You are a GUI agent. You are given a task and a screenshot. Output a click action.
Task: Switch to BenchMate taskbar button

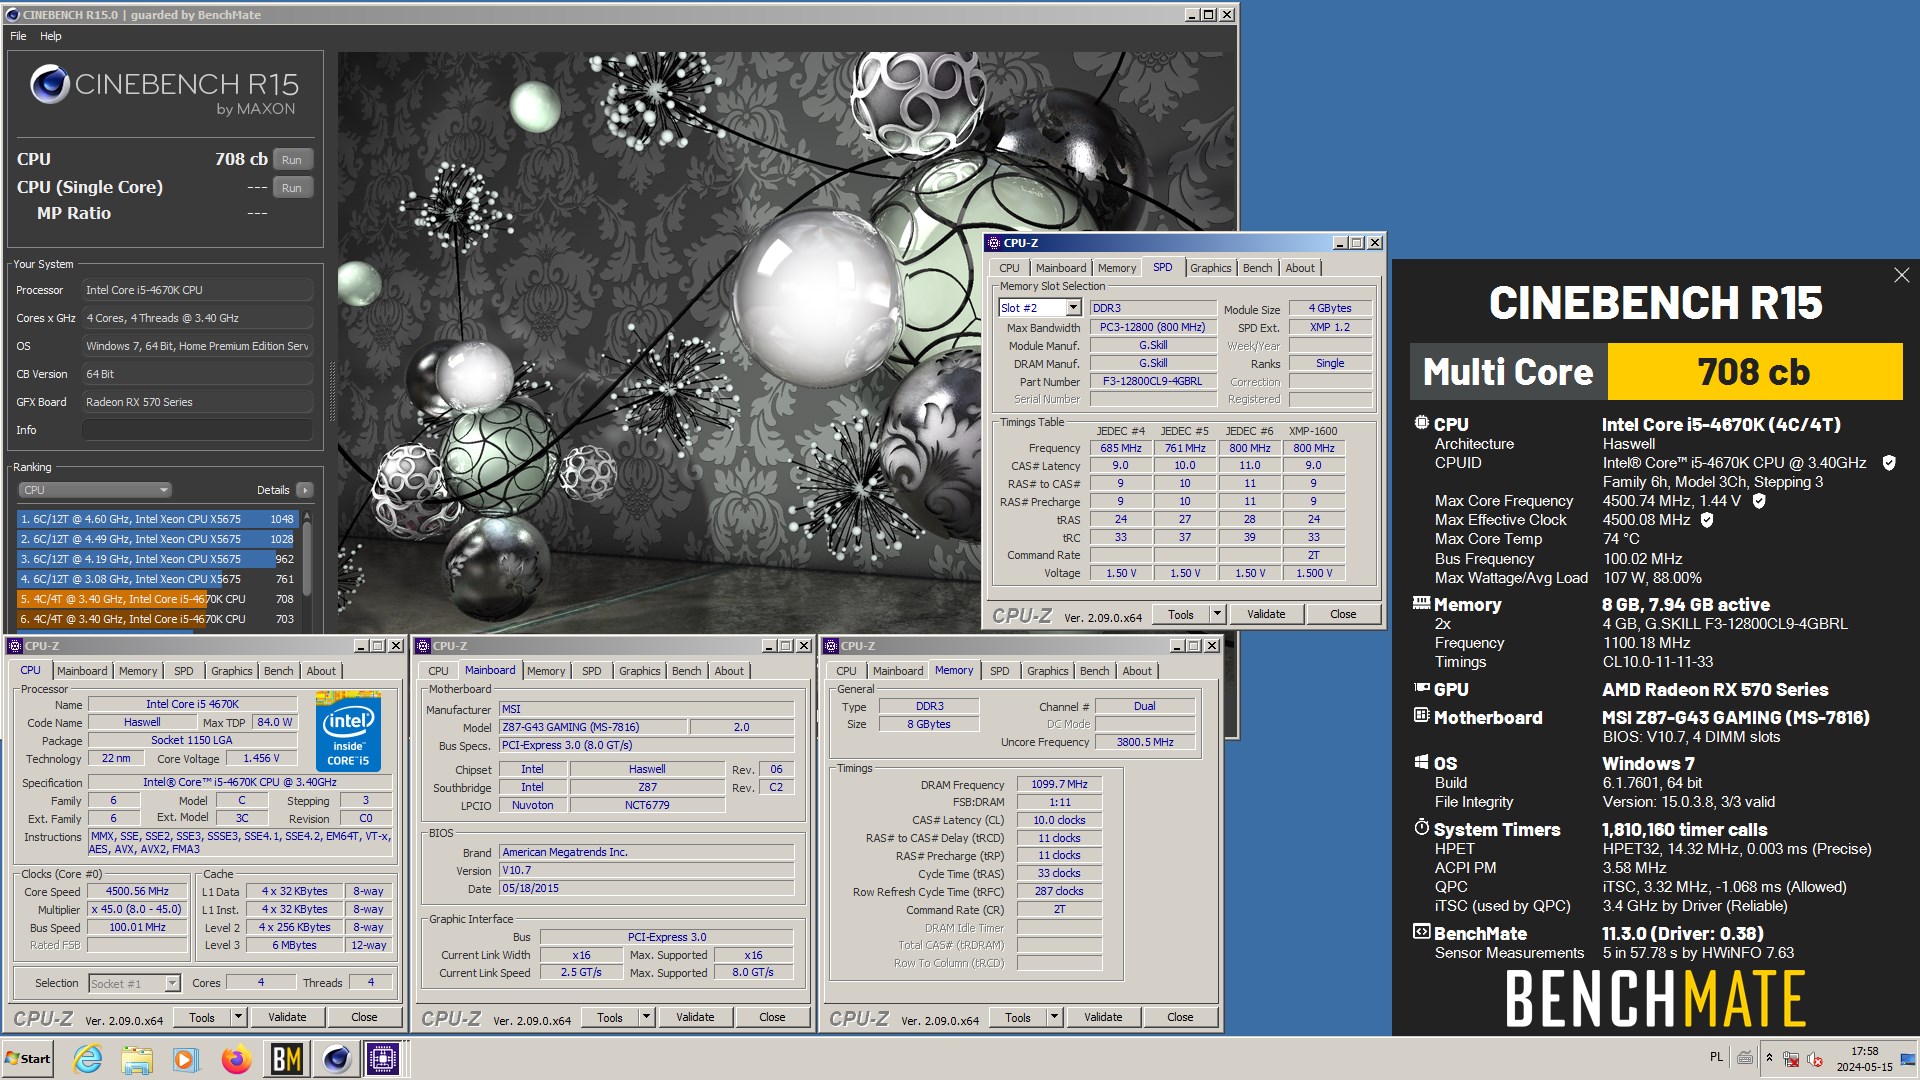pyautogui.click(x=287, y=1058)
